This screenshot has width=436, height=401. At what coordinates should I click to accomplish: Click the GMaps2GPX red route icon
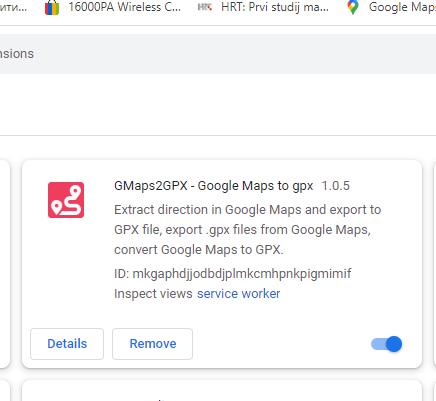tap(66, 200)
